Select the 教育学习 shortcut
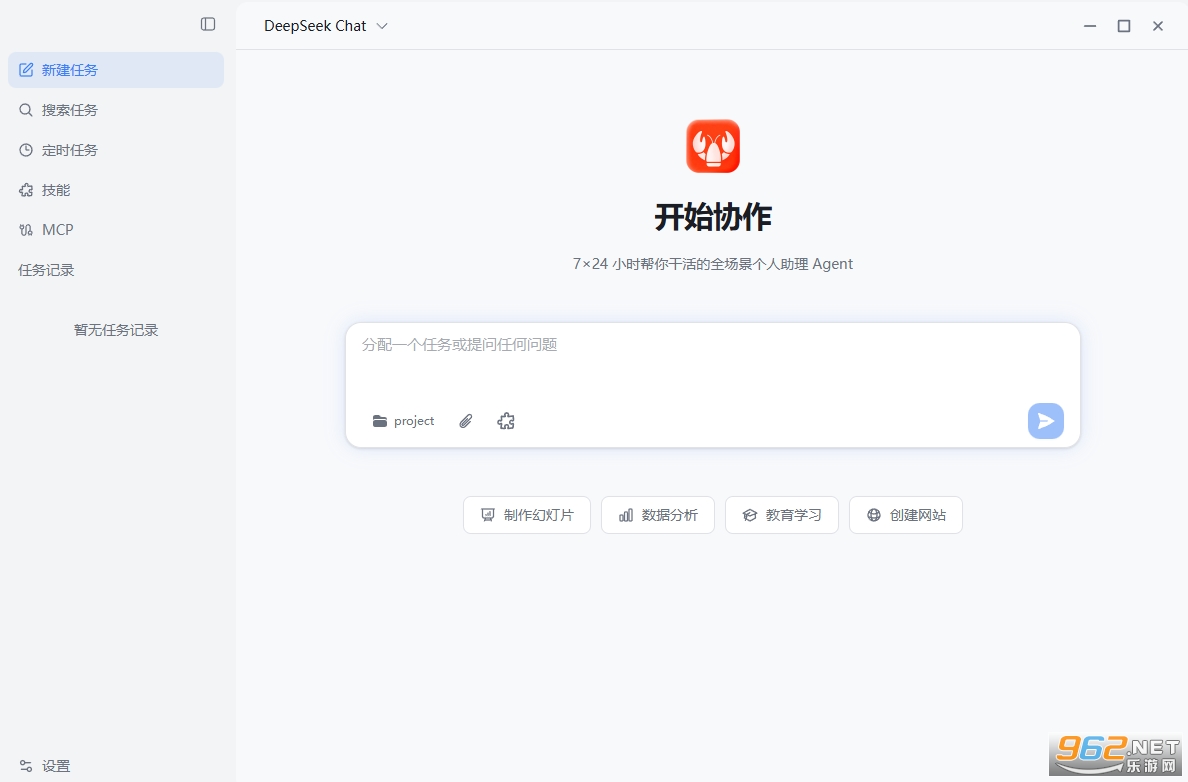This screenshot has width=1188, height=782. (782, 515)
